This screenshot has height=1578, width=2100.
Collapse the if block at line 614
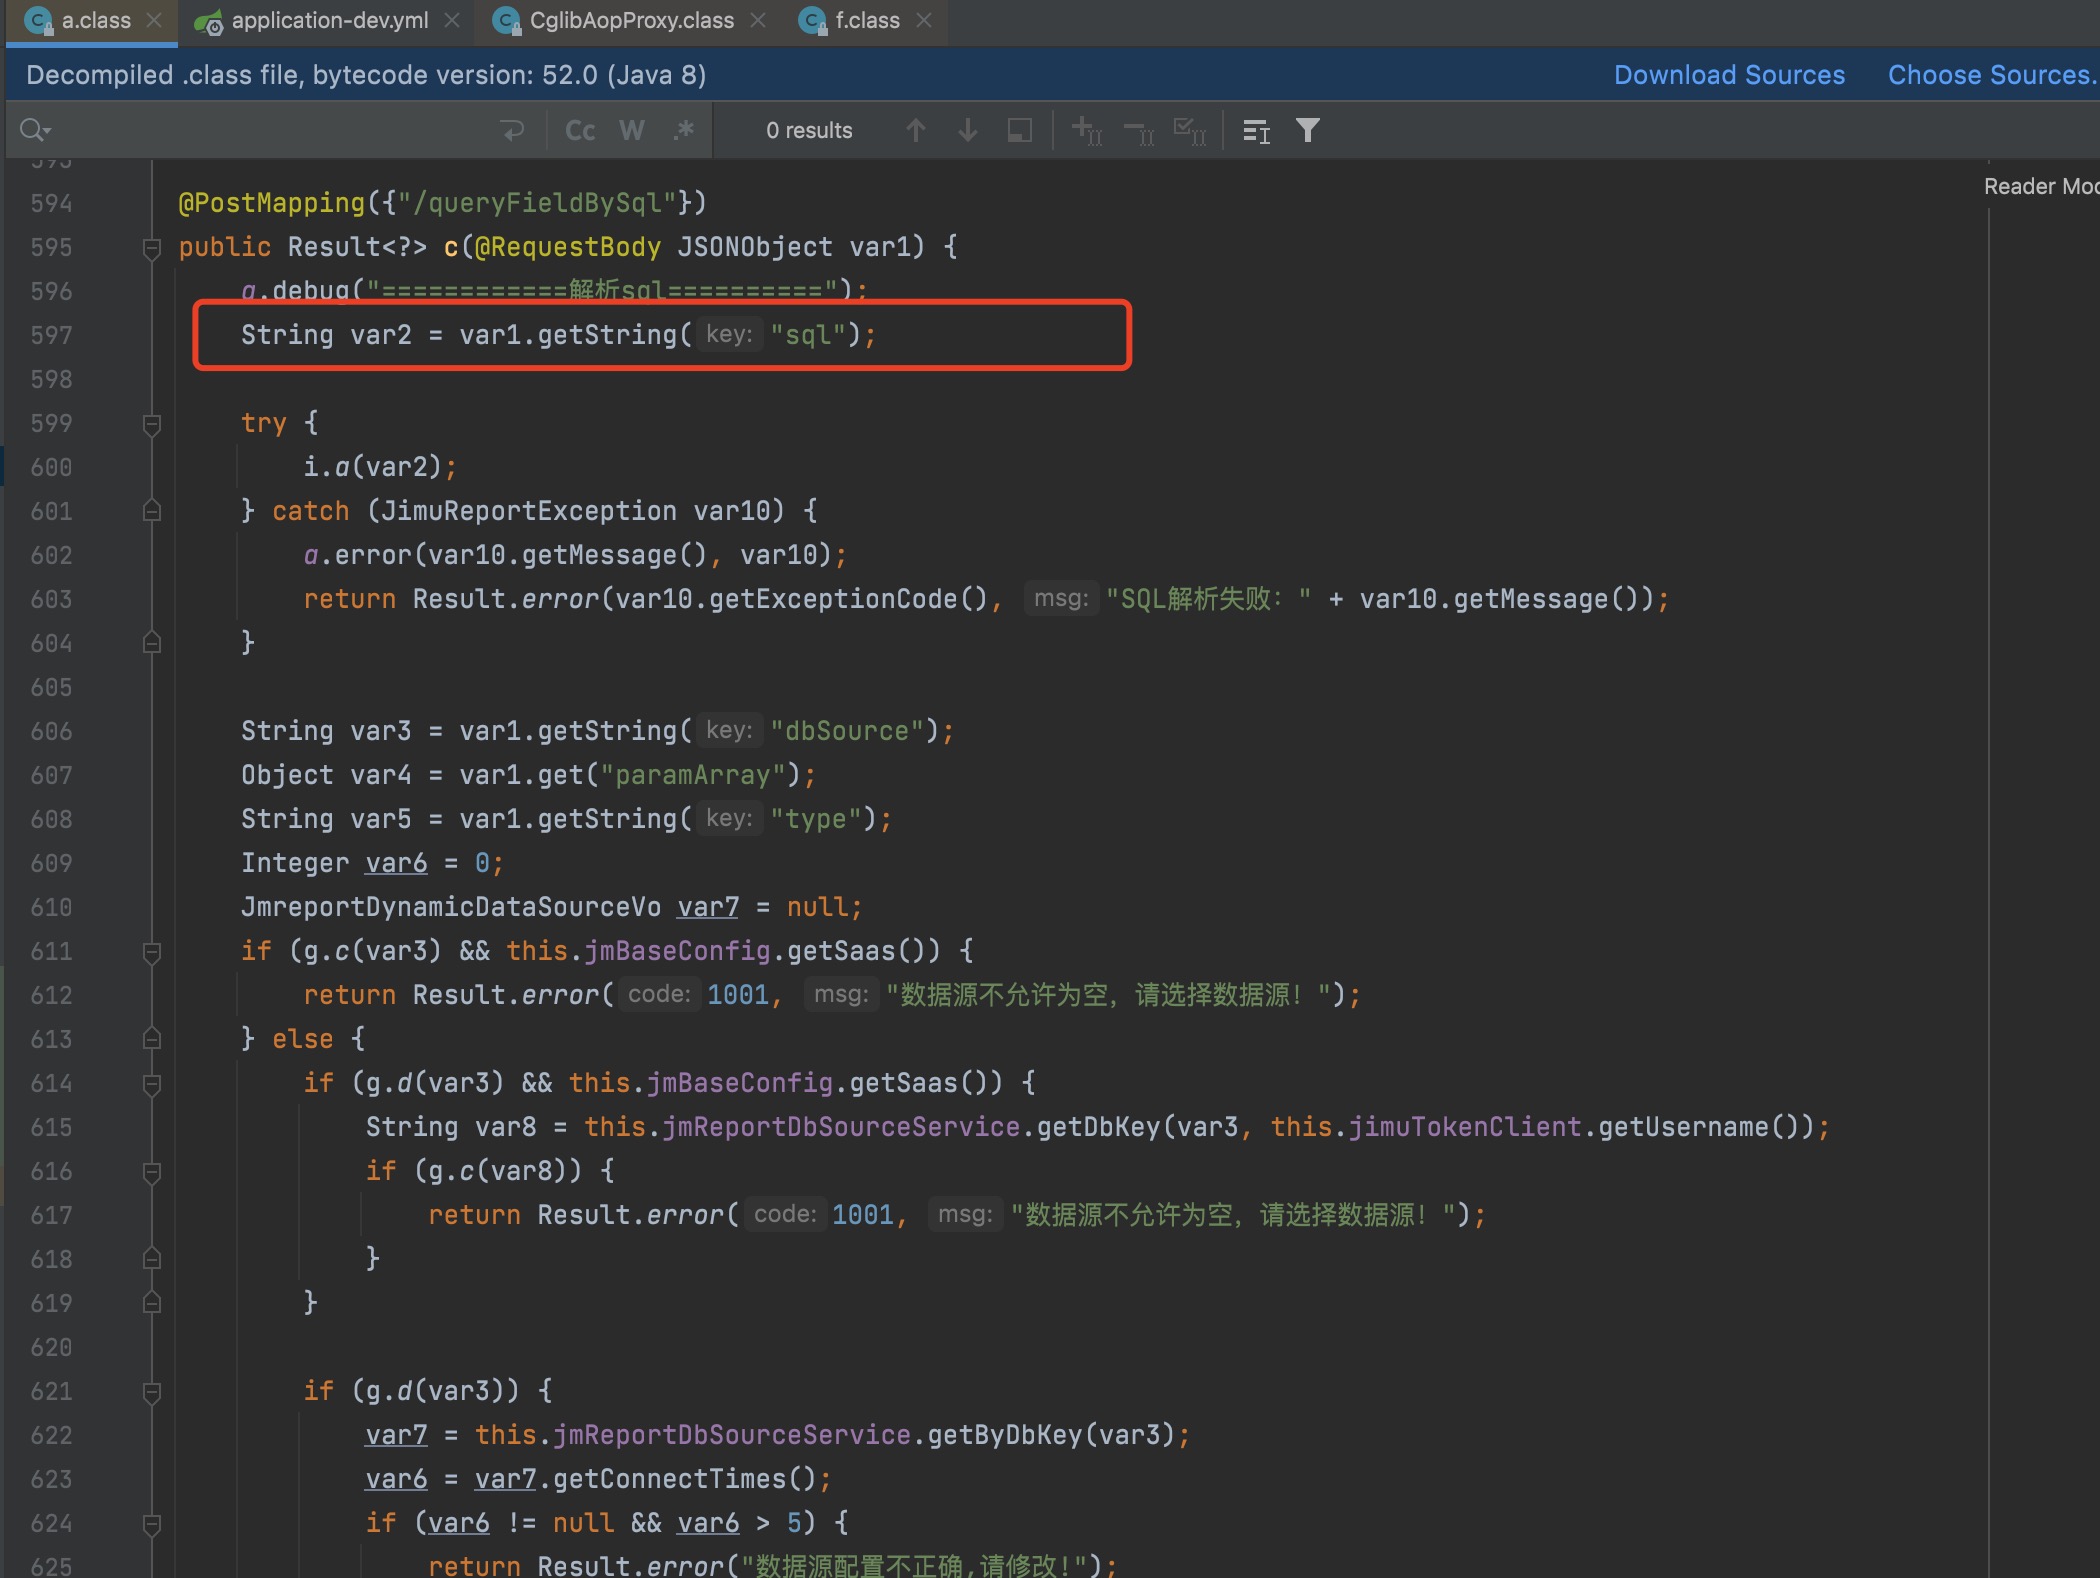(152, 1084)
